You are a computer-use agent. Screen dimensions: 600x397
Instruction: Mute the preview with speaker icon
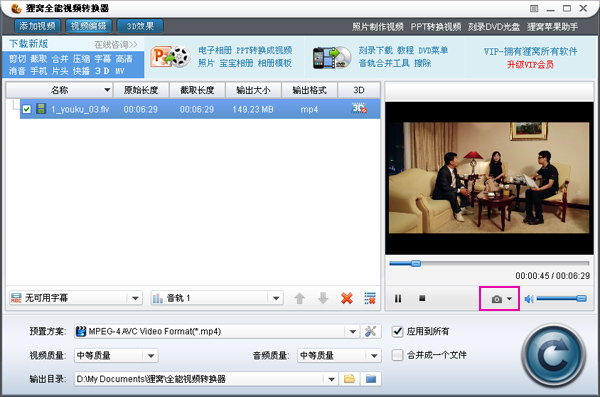(529, 299)
